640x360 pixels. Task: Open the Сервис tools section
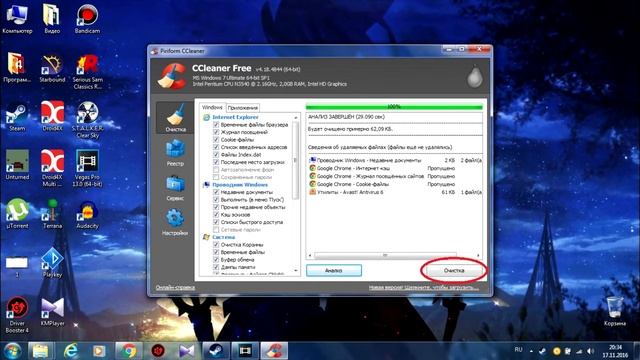click(175, 187)
